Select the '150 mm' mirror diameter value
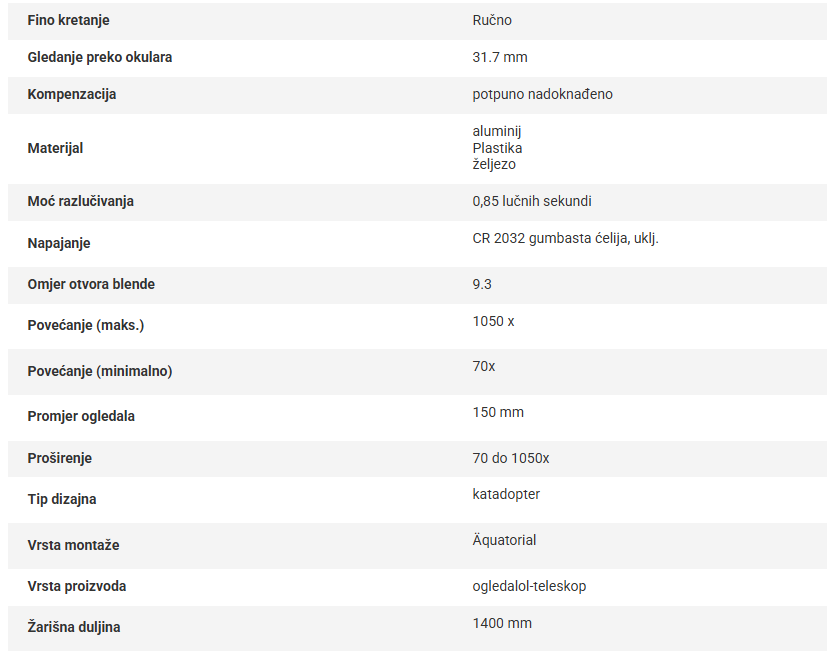The width and height of the screenshot is (827, 658). (x=498, y=412)
